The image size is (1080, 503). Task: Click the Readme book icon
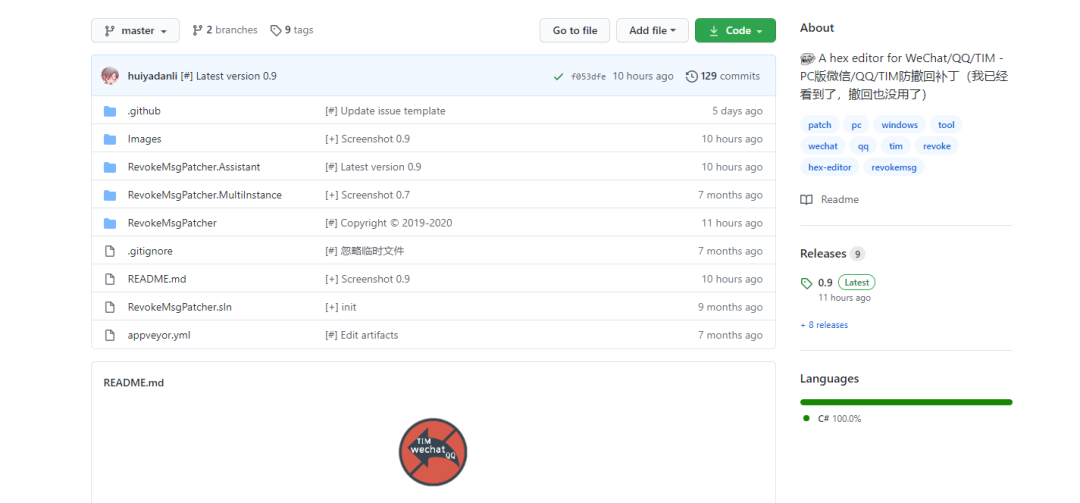click(806, 200)
